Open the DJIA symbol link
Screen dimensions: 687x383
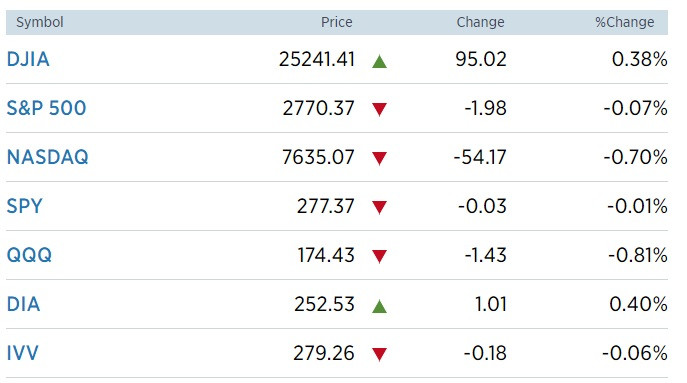28,60
